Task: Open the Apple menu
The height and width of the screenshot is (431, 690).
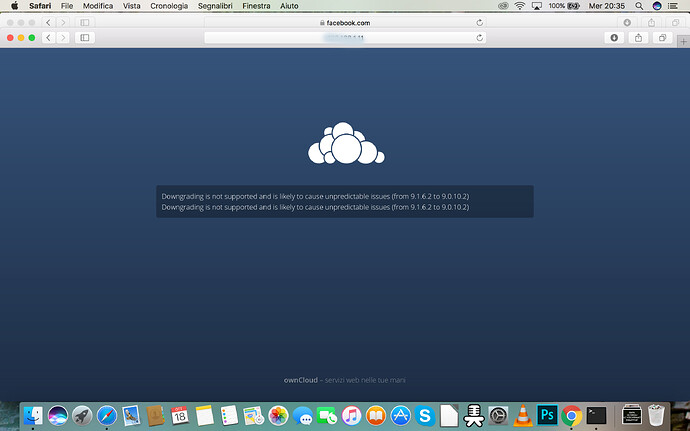Action: pyautogui.click(x=15, y=6)
